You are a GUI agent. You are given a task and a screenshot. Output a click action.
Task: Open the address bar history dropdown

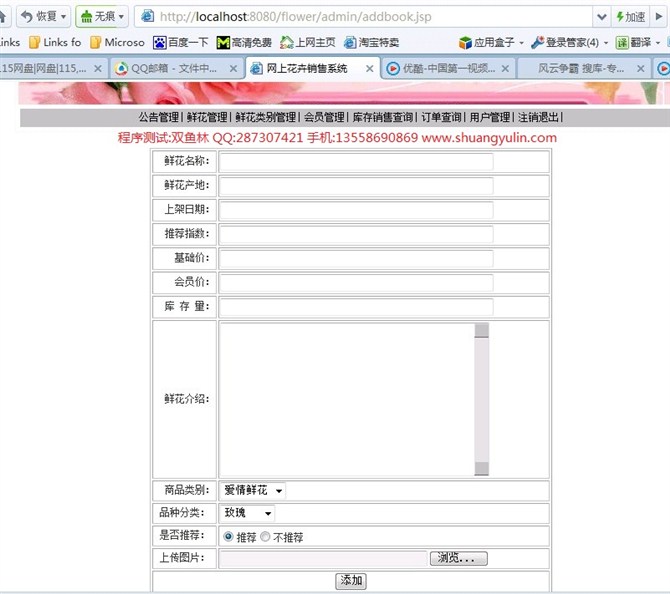click(x=602, y=17)
